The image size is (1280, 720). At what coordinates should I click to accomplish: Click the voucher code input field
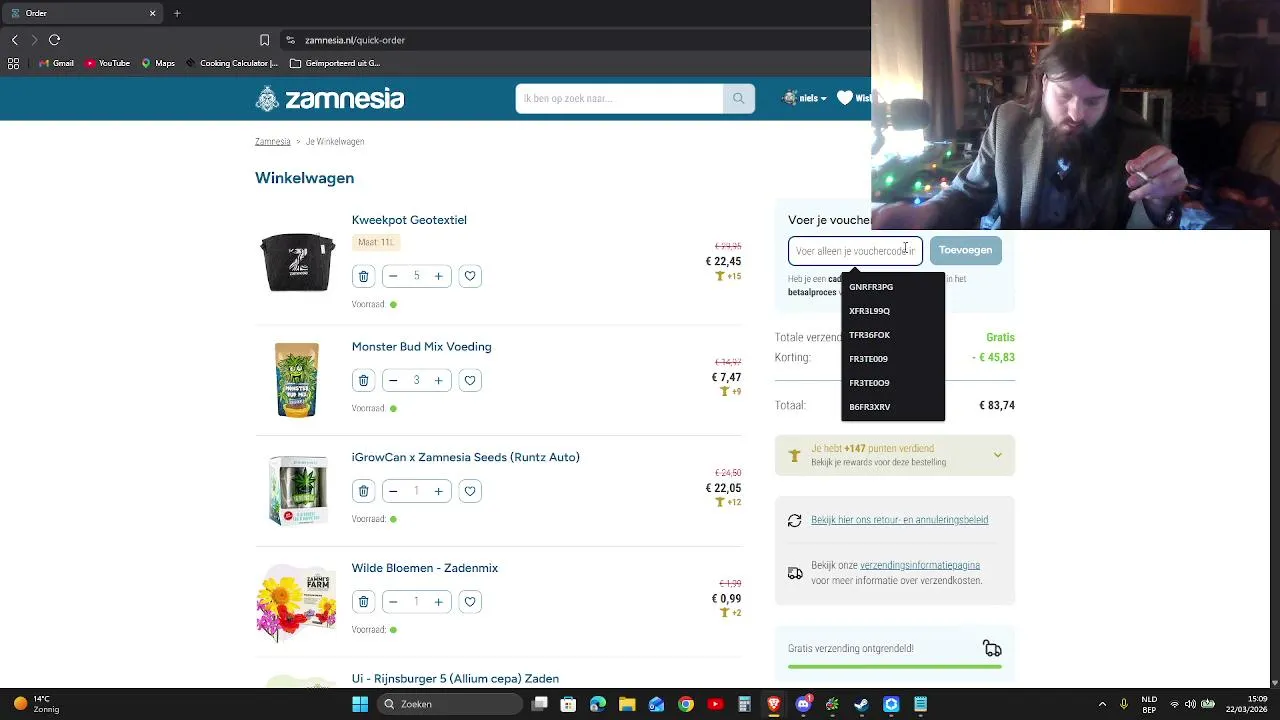tap(855, 251)
